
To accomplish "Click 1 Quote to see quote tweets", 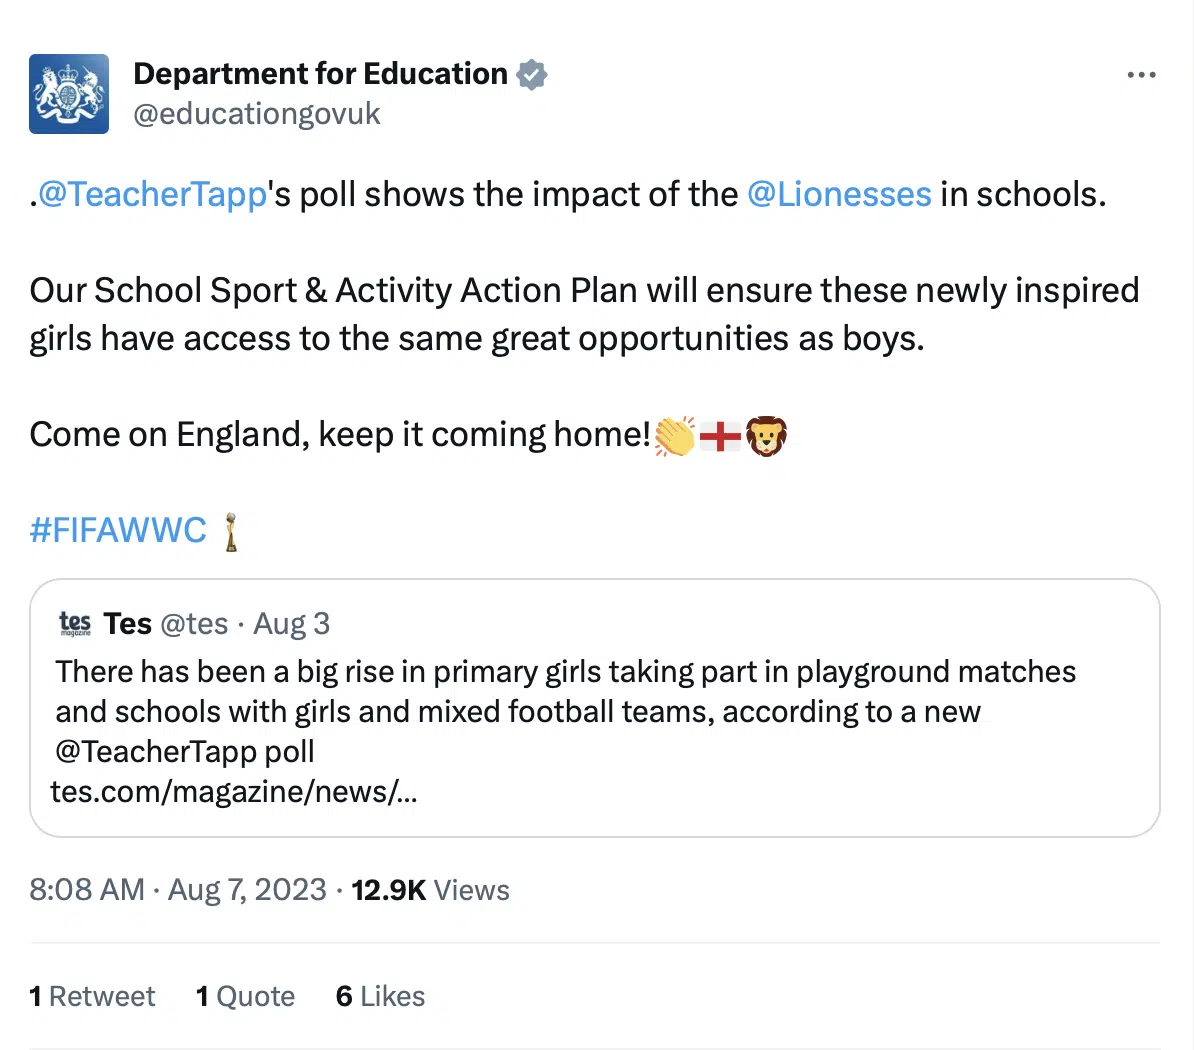I will (x=245, y=996).
